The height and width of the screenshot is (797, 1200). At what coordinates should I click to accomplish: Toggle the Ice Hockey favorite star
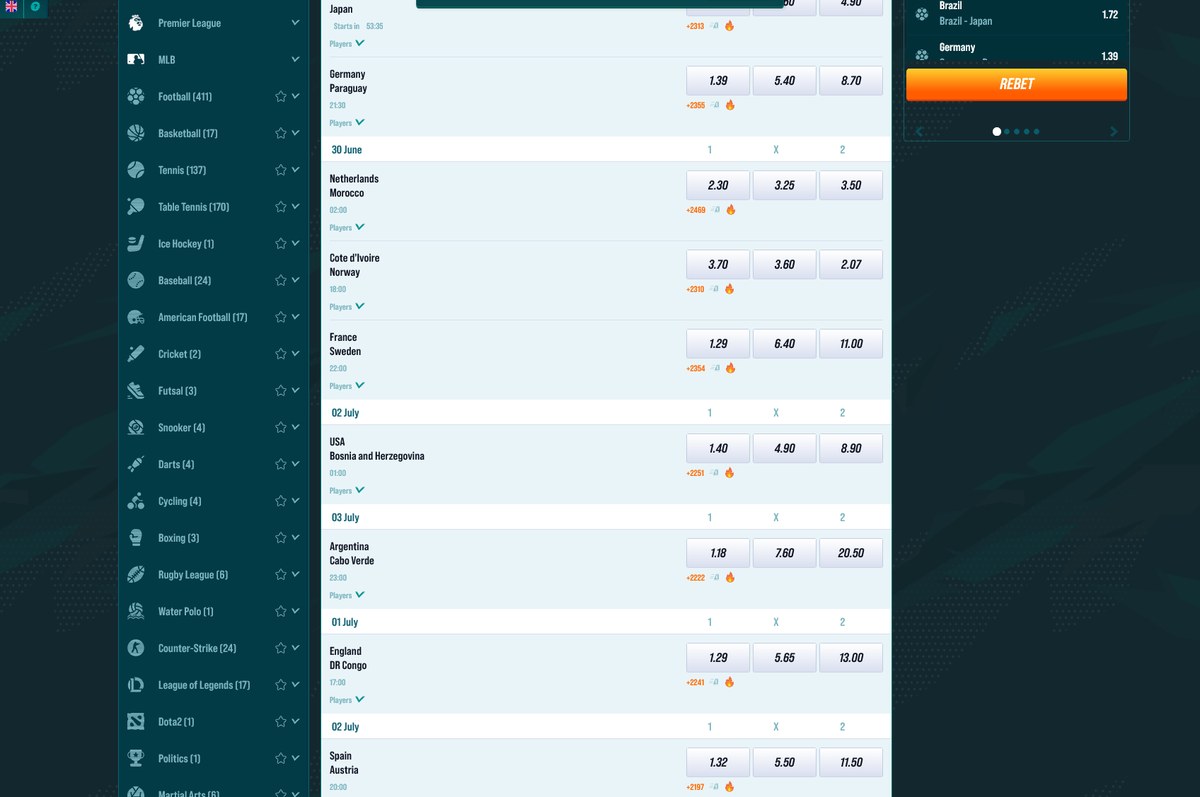pyautogui.click(x=281, y=243)
